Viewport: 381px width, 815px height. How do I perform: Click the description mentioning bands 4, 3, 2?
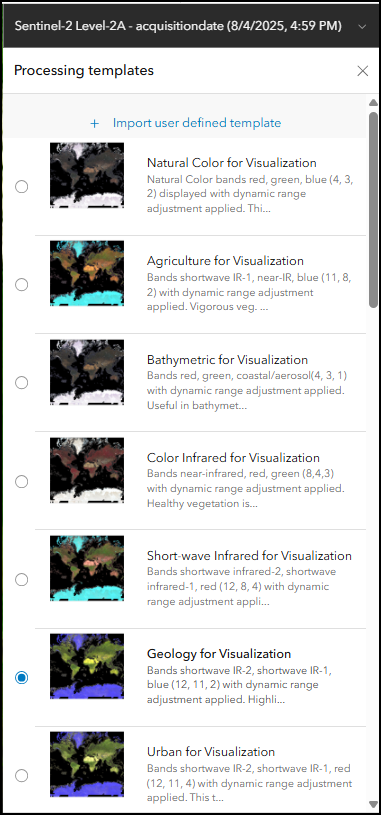(x=251, y=194)
